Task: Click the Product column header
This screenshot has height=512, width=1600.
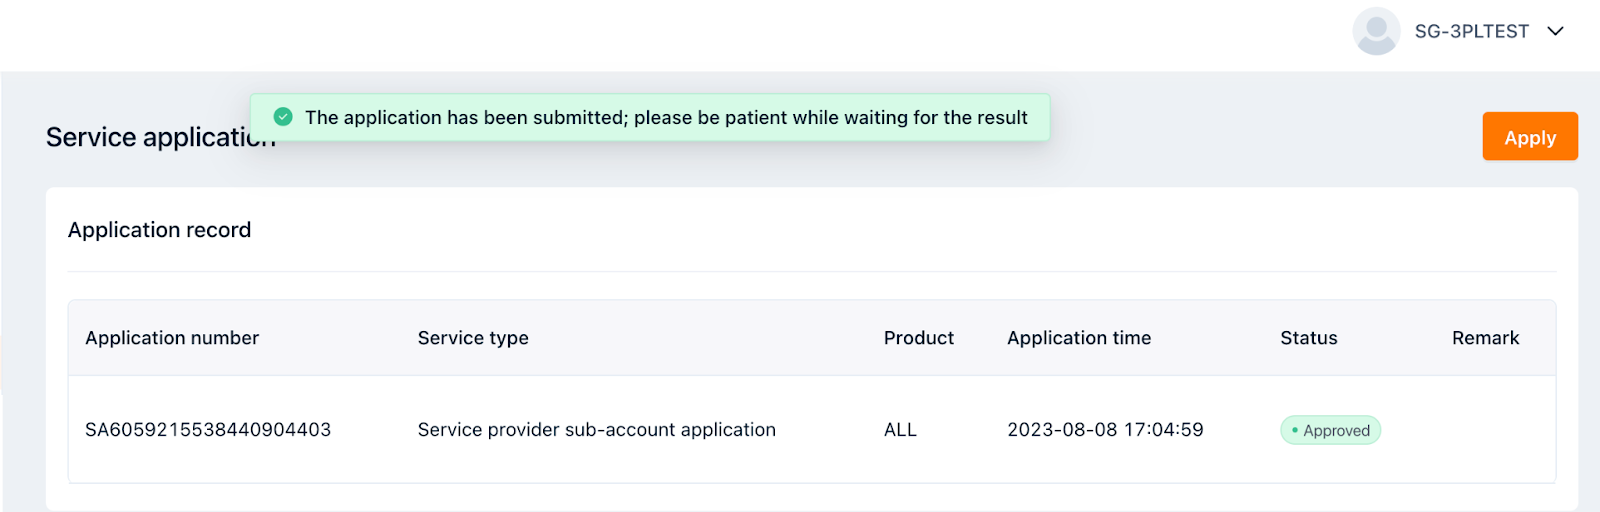Action: coord(918,338)
